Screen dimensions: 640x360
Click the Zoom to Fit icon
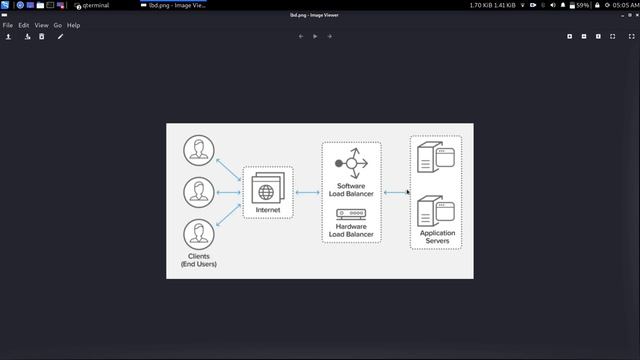pos(612,36)
